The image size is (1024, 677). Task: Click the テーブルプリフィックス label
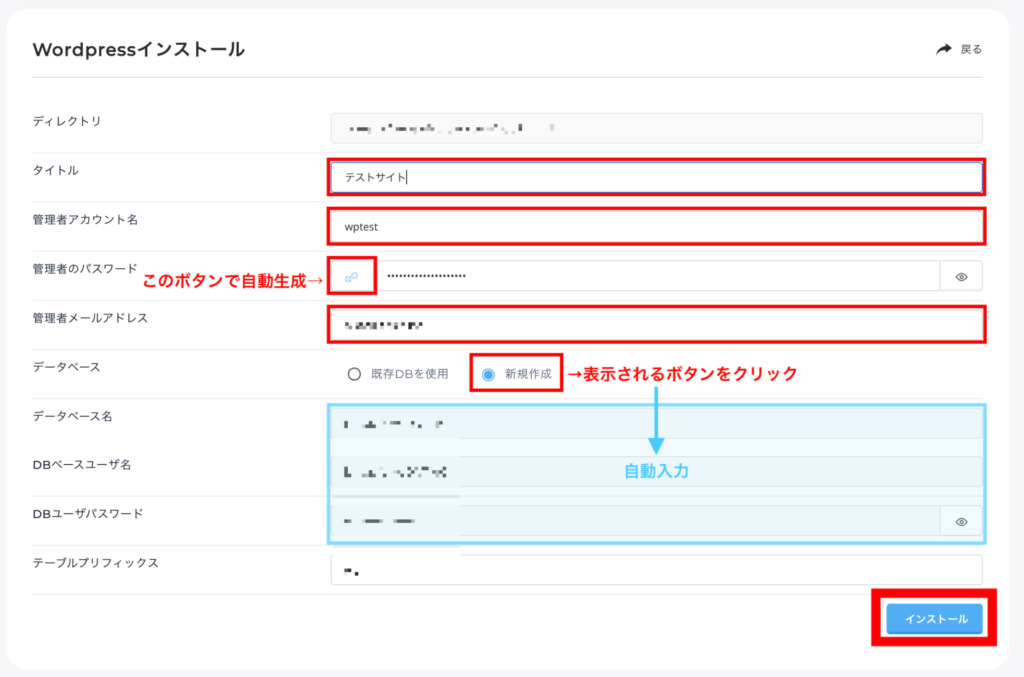point(95,563)
